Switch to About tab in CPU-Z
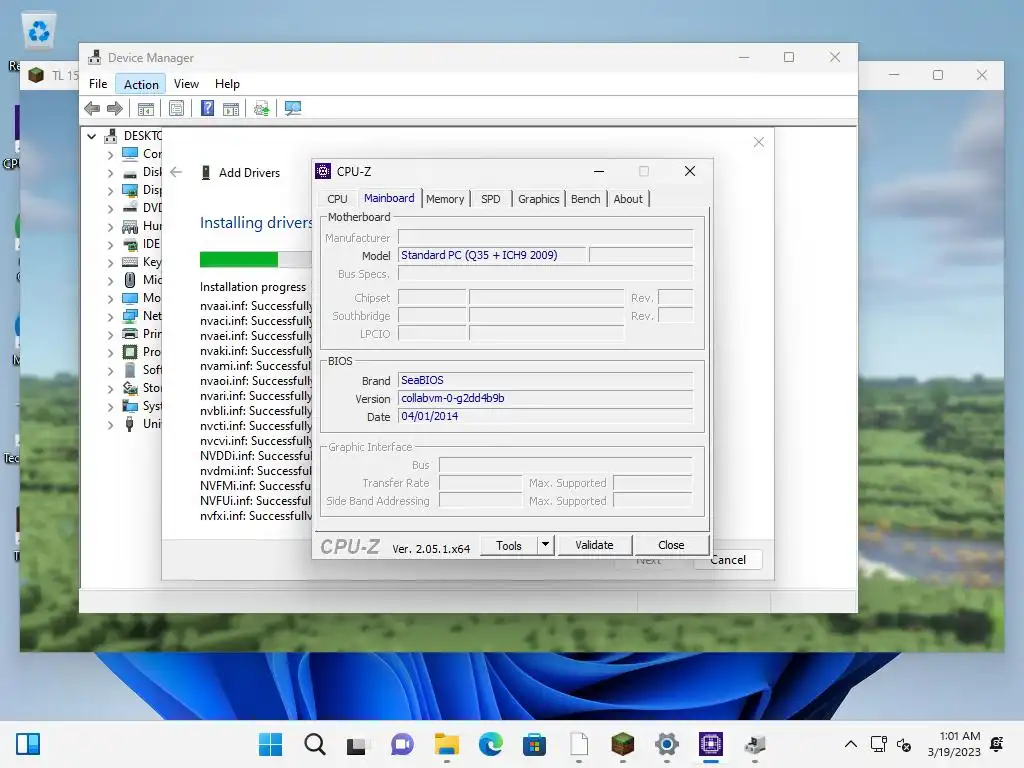1024x768 pixels. 628,199
